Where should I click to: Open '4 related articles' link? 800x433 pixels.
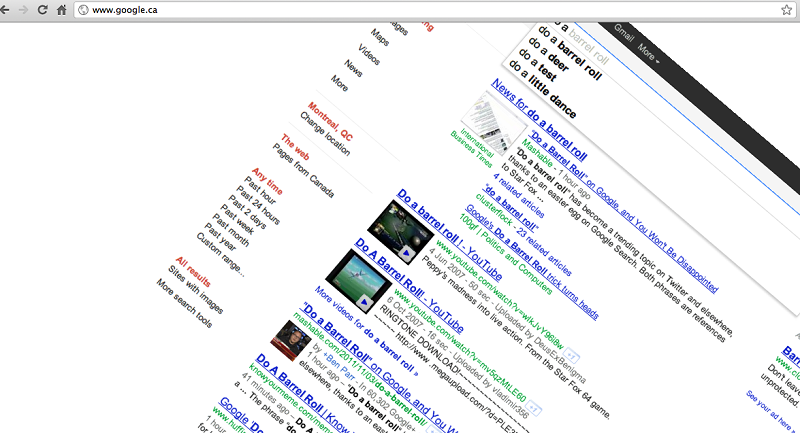click(x=518, y=195)
